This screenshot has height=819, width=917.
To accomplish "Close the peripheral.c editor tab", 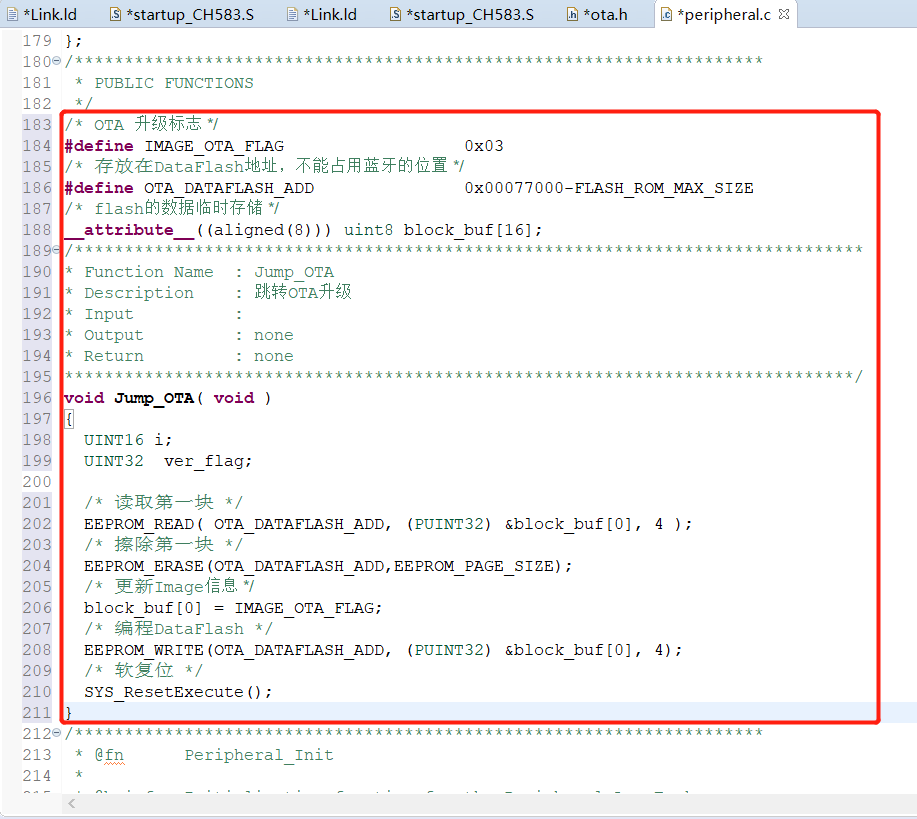I will click(784, 15).
